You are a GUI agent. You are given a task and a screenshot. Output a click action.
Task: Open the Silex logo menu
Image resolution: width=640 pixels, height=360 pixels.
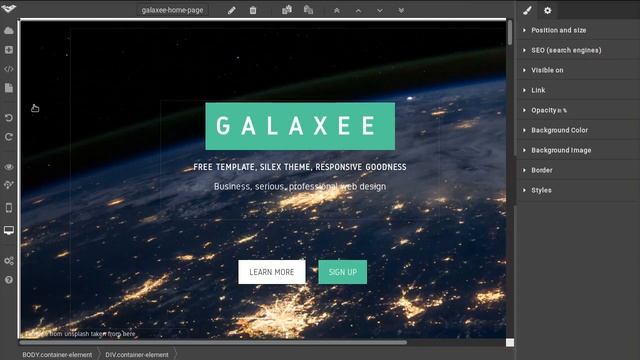click(8, 8)
